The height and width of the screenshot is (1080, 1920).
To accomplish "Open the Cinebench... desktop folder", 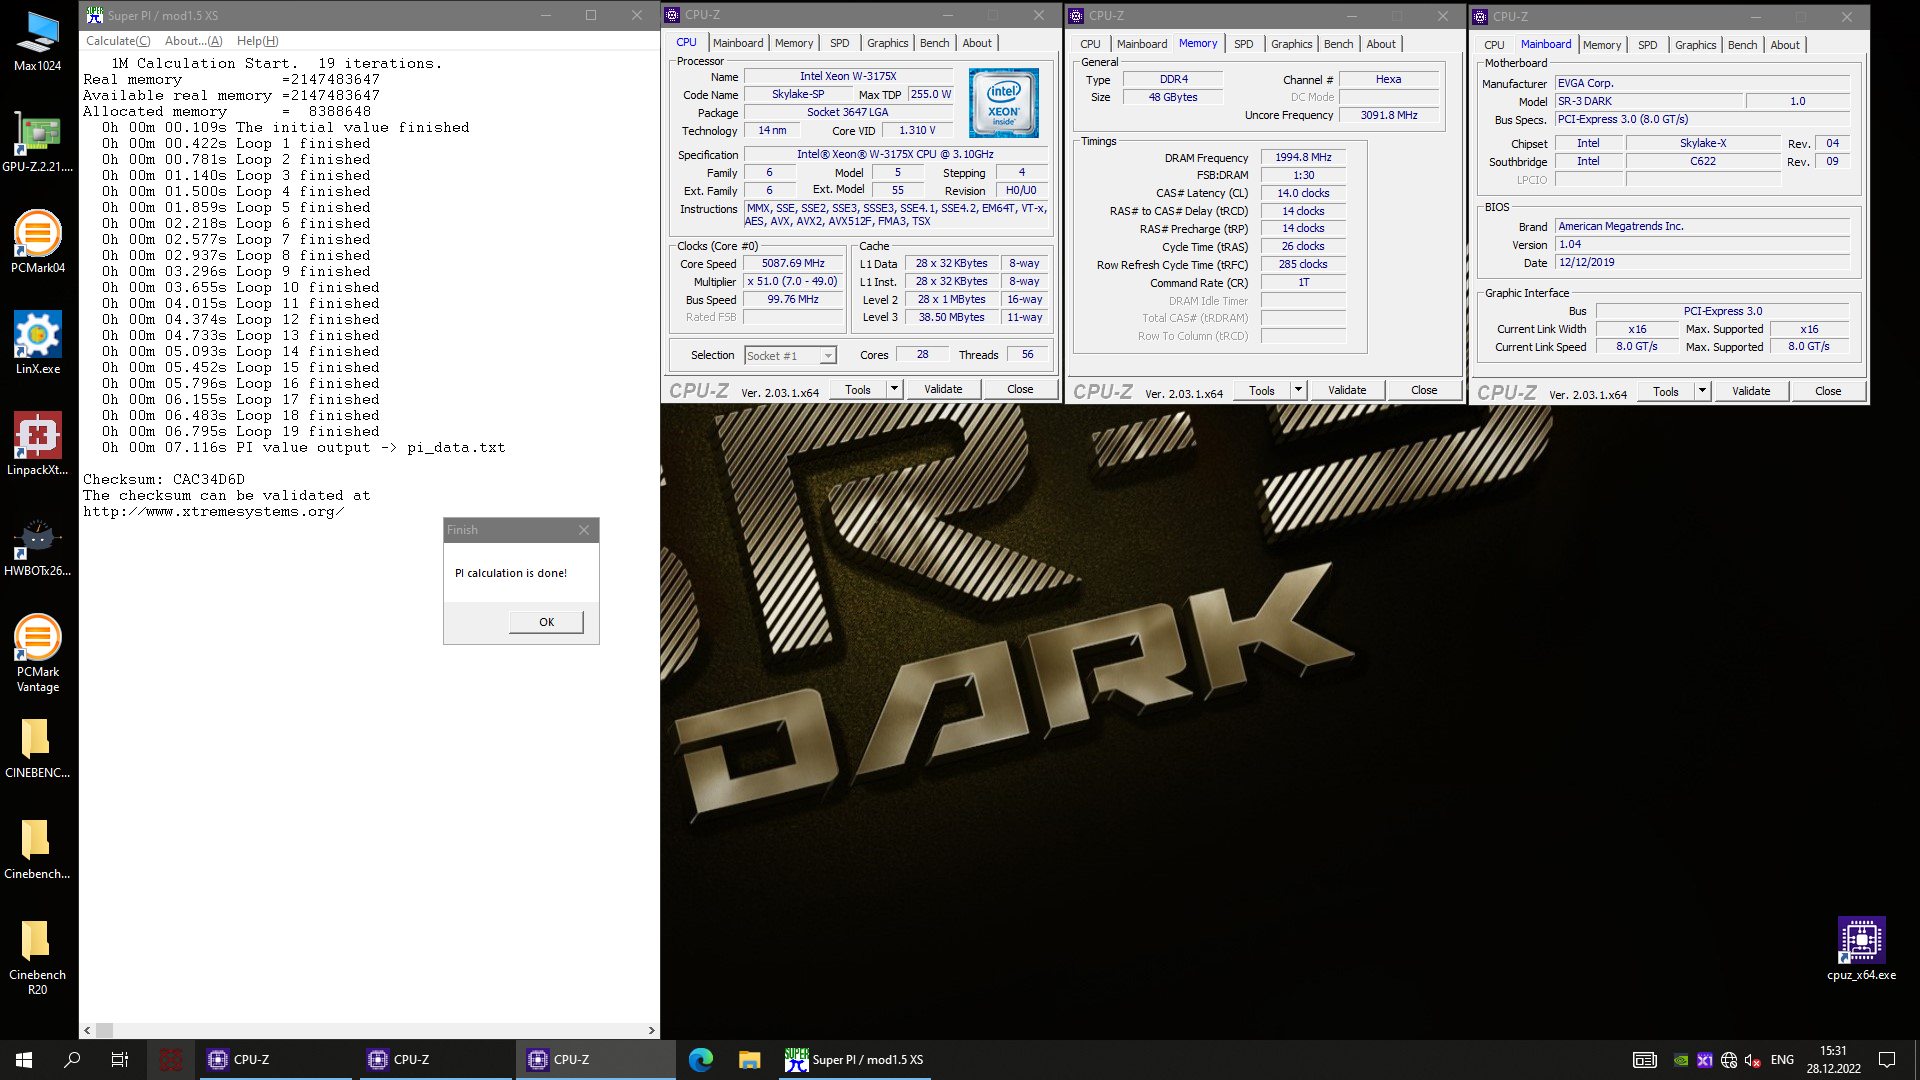I will point(37,850).
